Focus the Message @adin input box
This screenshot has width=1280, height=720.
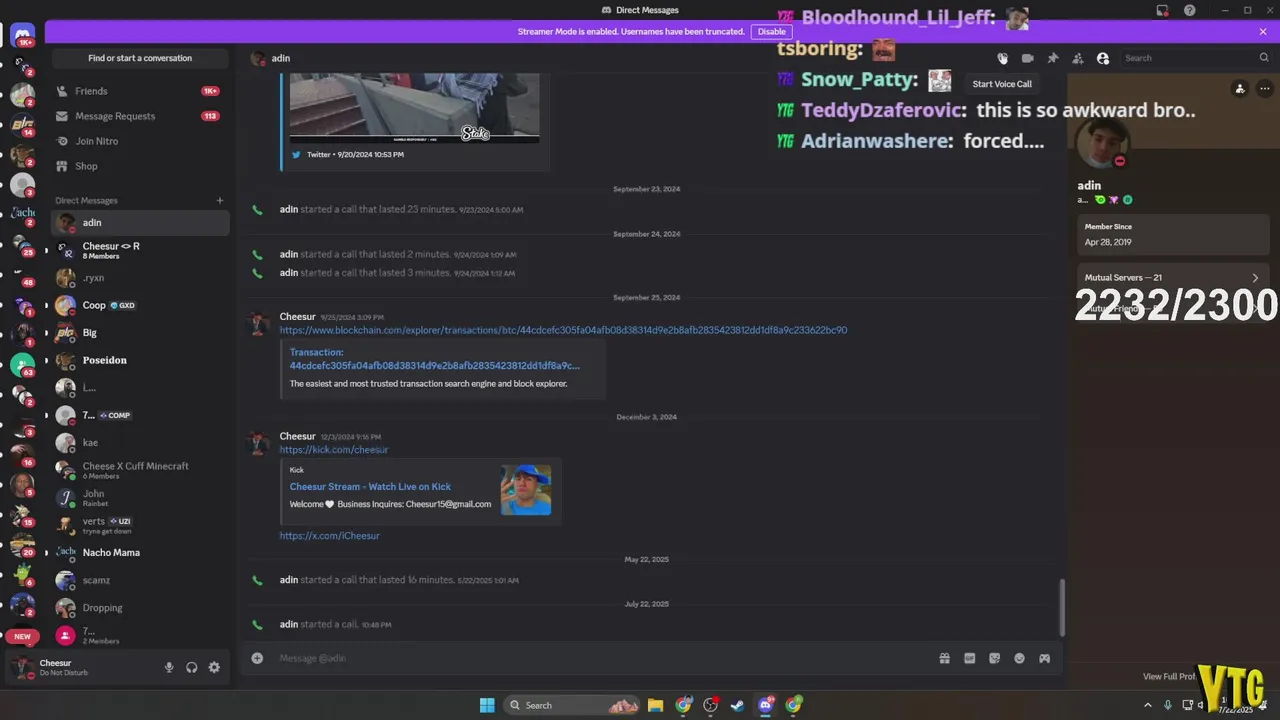point(600,658)
